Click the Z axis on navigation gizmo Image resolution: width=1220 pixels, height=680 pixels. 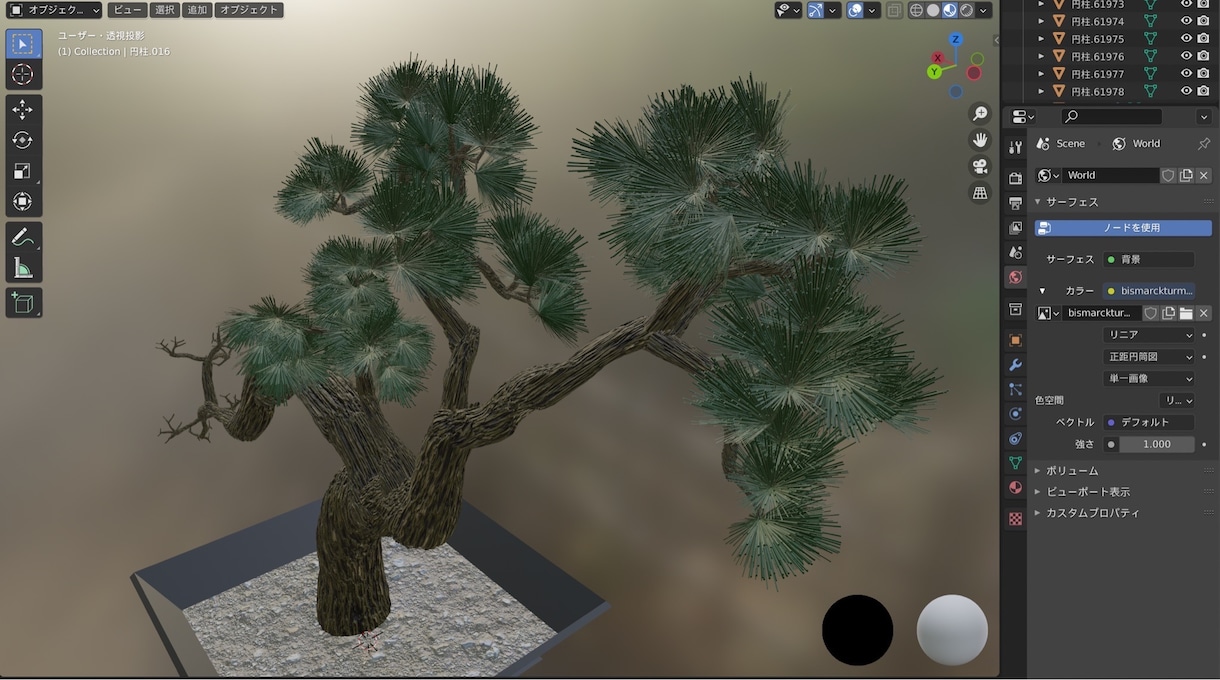(x=956, y=39)
